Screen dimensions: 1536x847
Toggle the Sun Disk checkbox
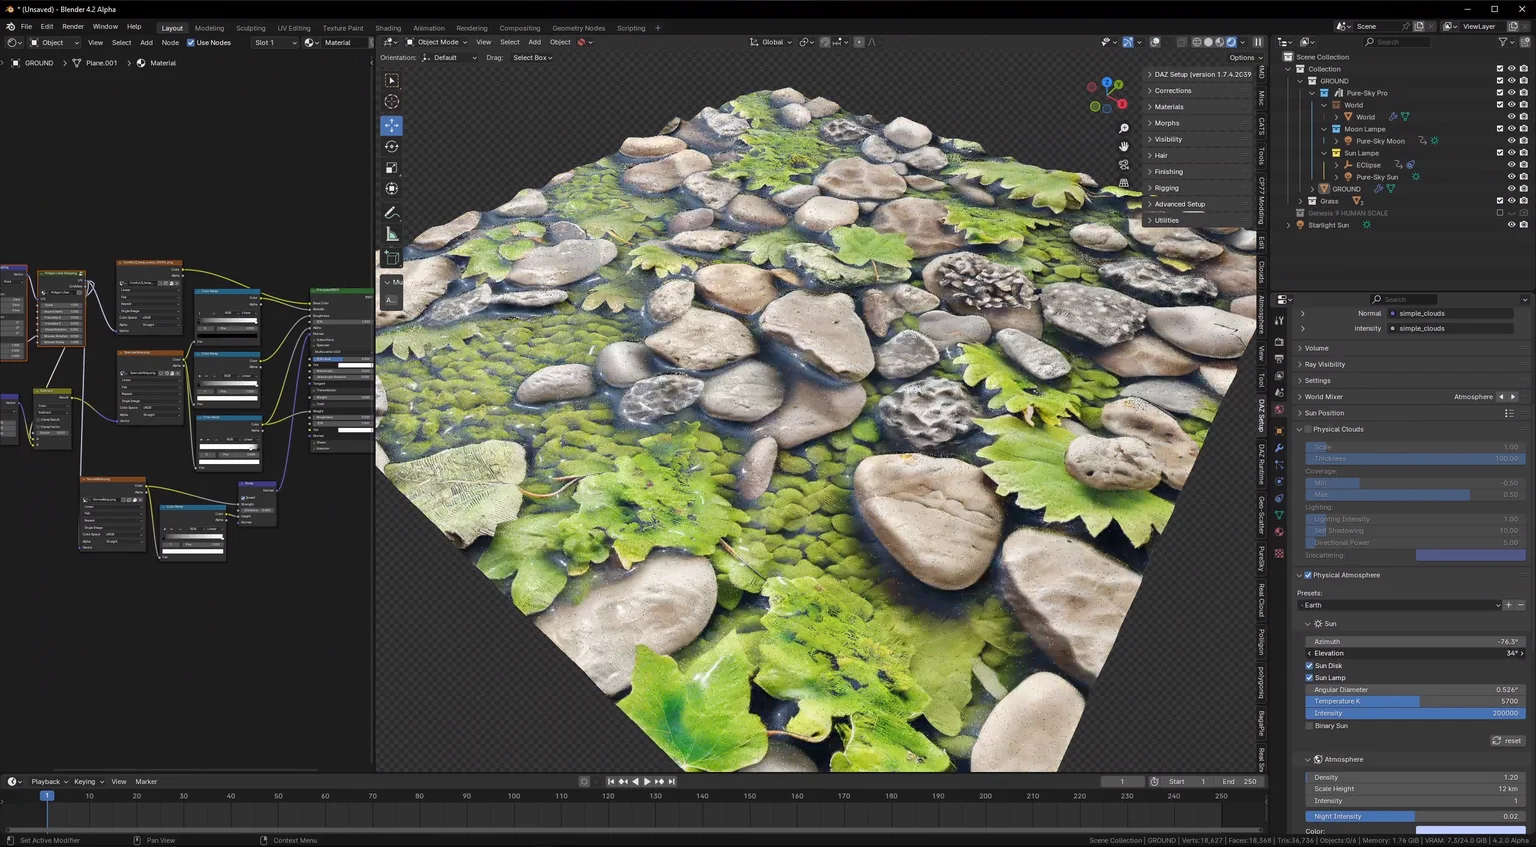(1309, 665)
